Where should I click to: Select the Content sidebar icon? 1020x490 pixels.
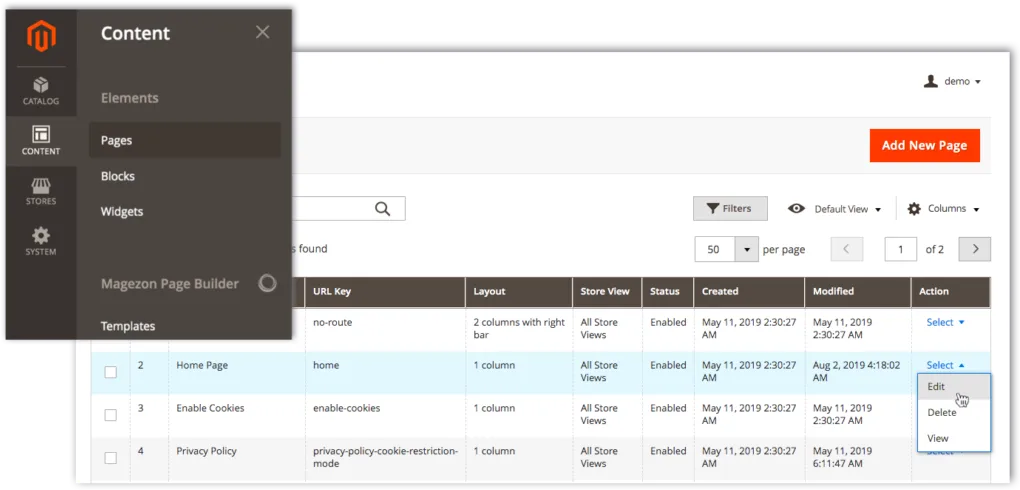41,141
